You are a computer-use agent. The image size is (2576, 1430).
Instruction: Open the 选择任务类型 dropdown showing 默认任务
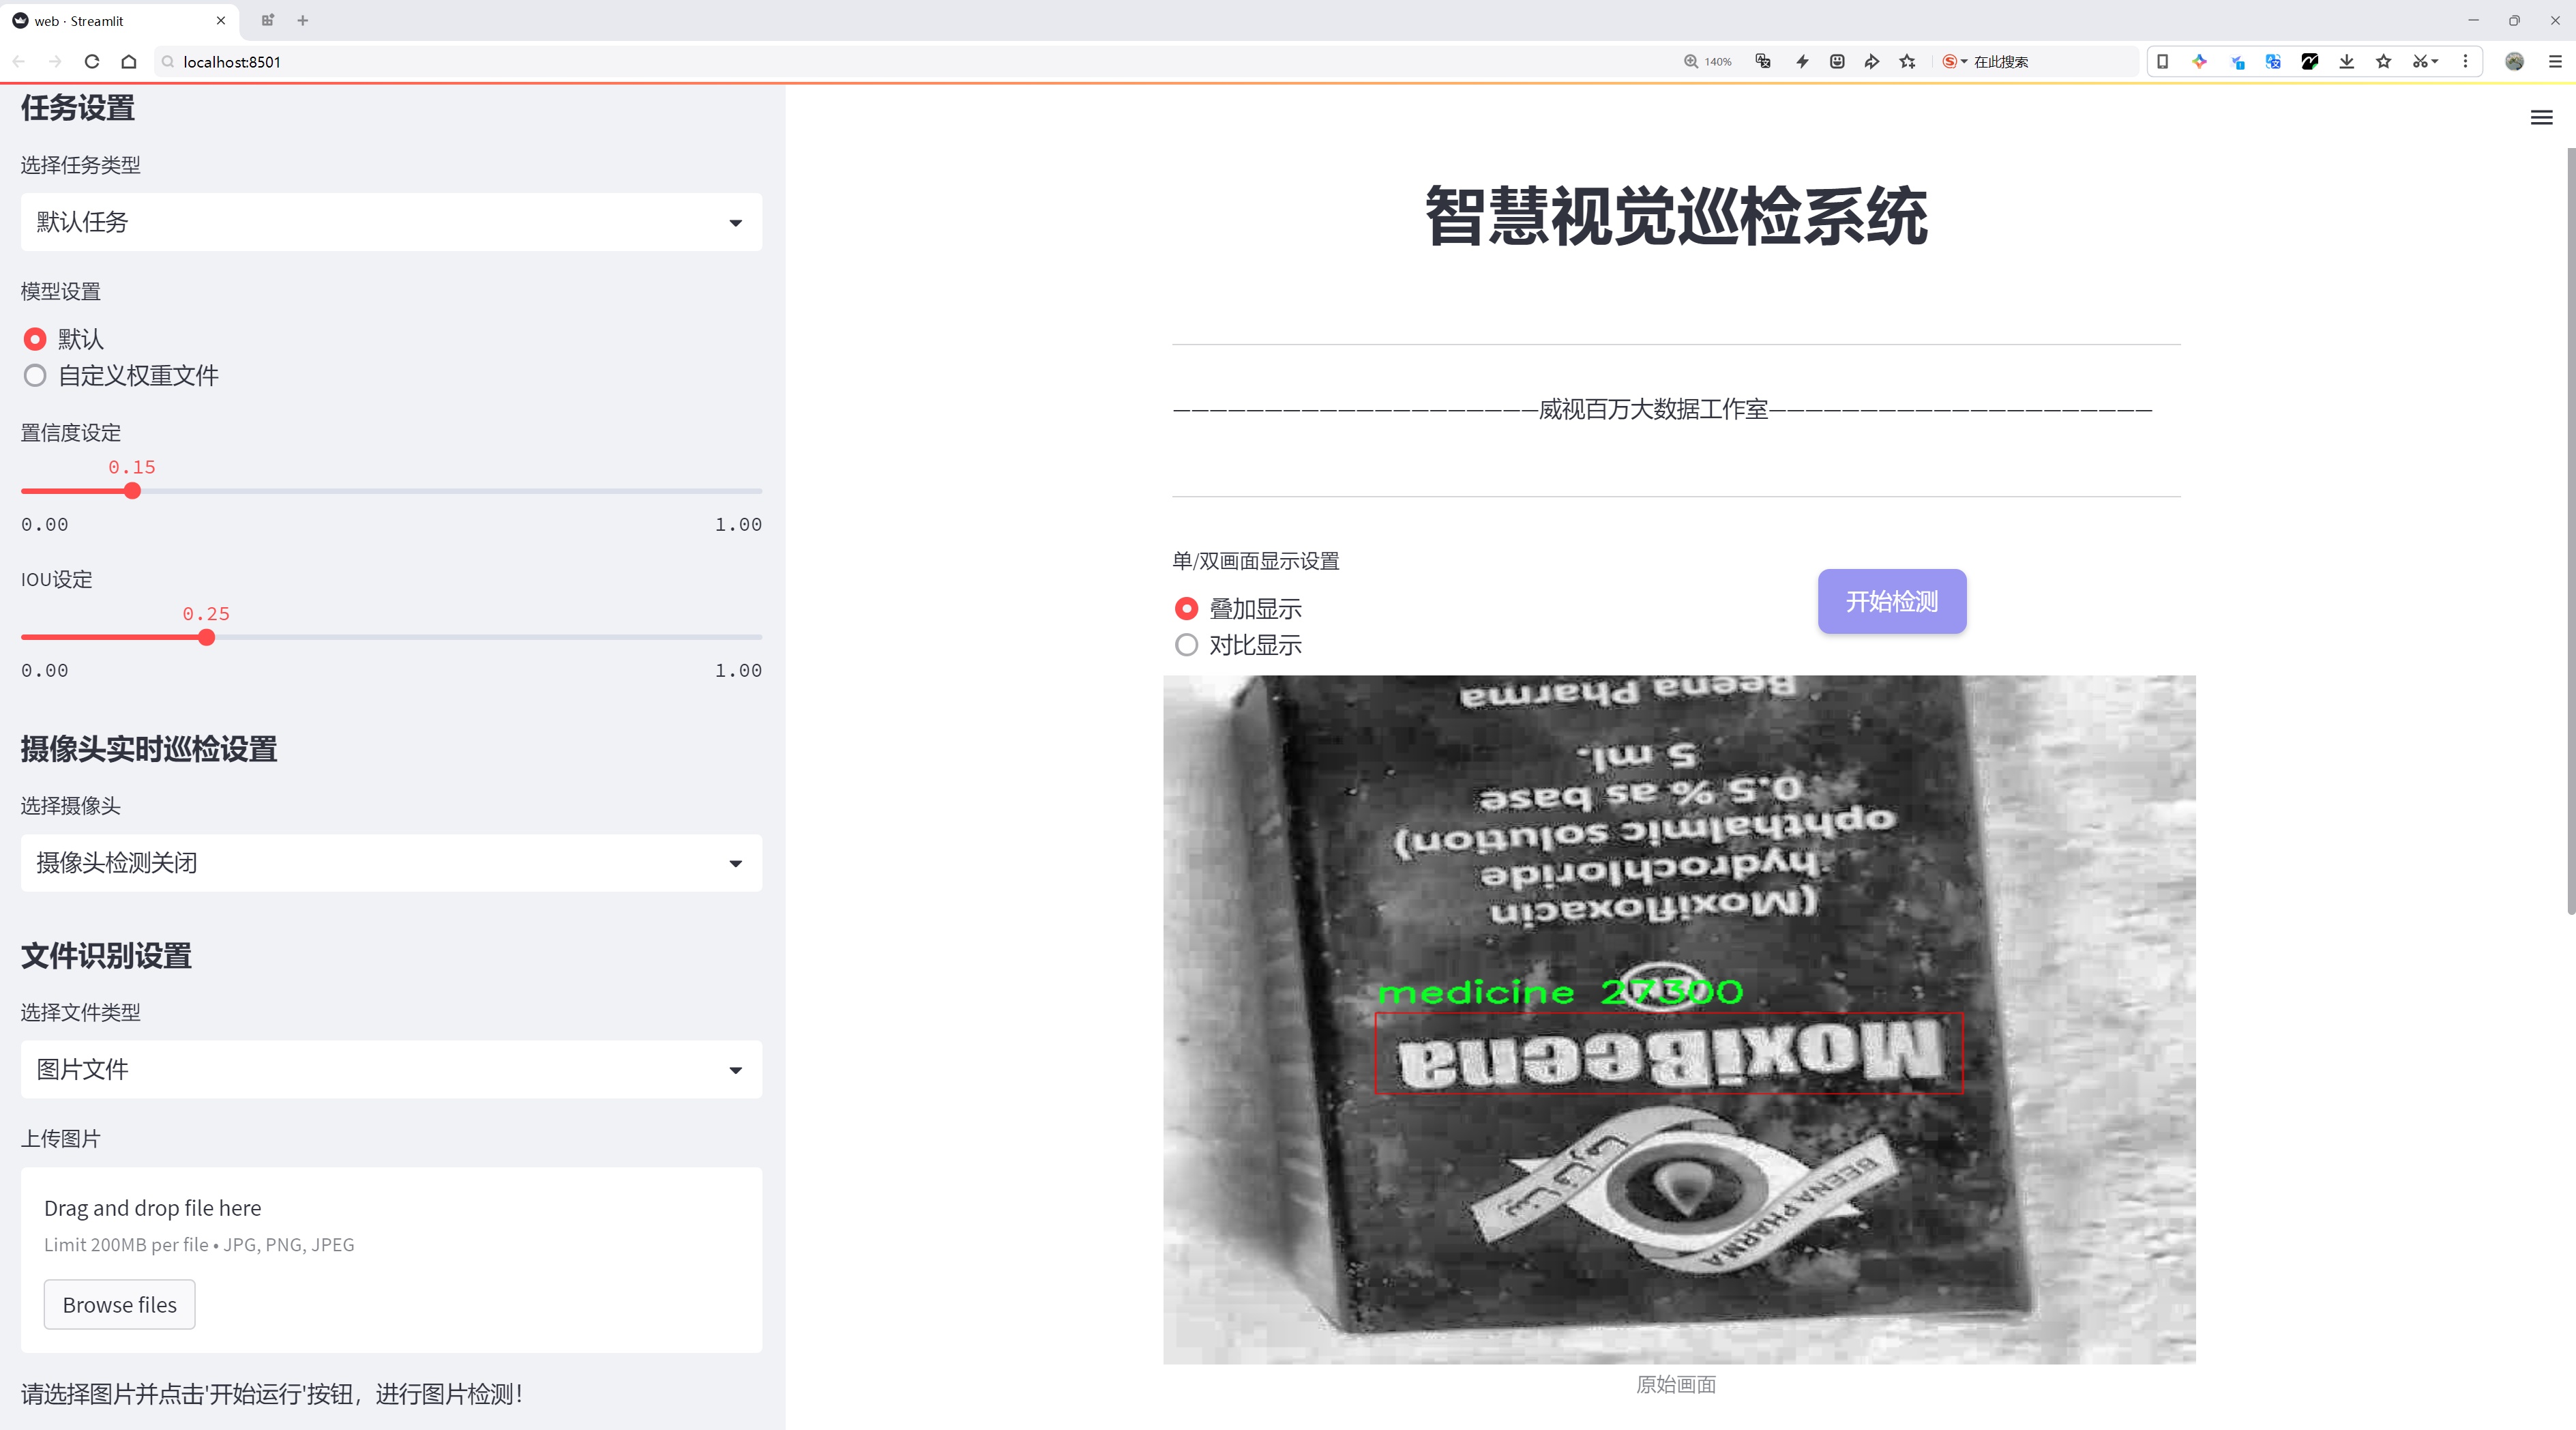point(390,221)
